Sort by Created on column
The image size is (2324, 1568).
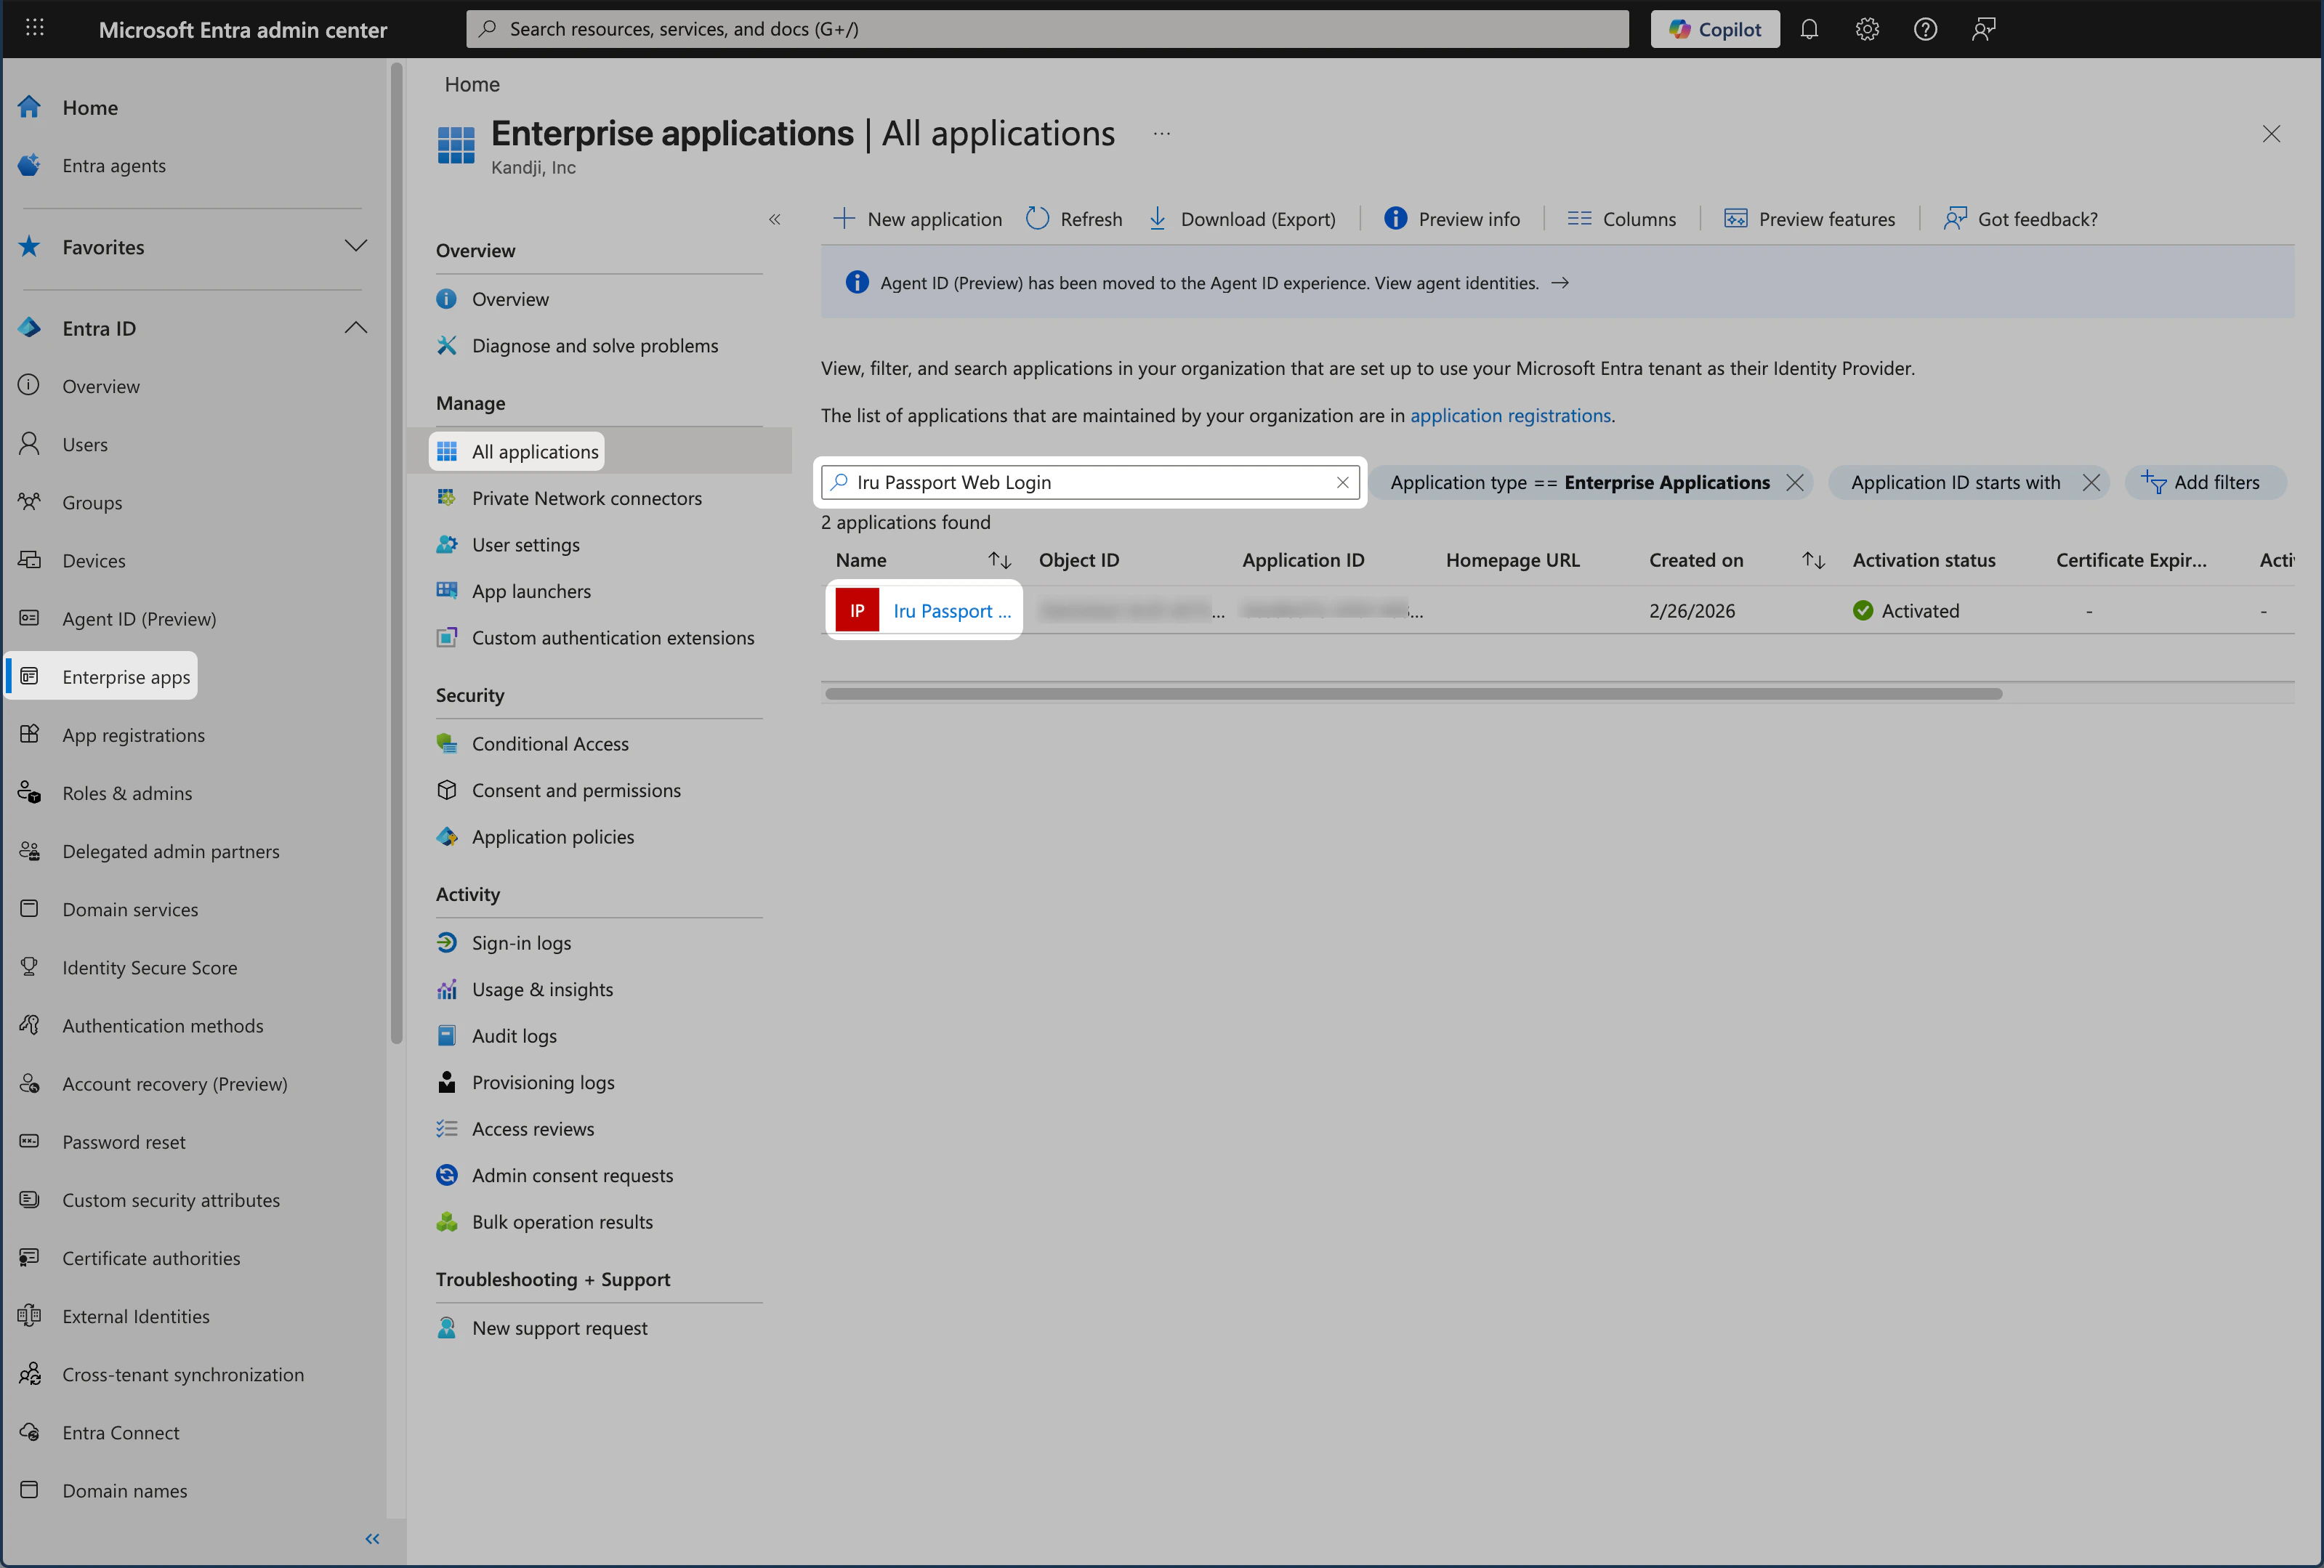(1812, 560)
